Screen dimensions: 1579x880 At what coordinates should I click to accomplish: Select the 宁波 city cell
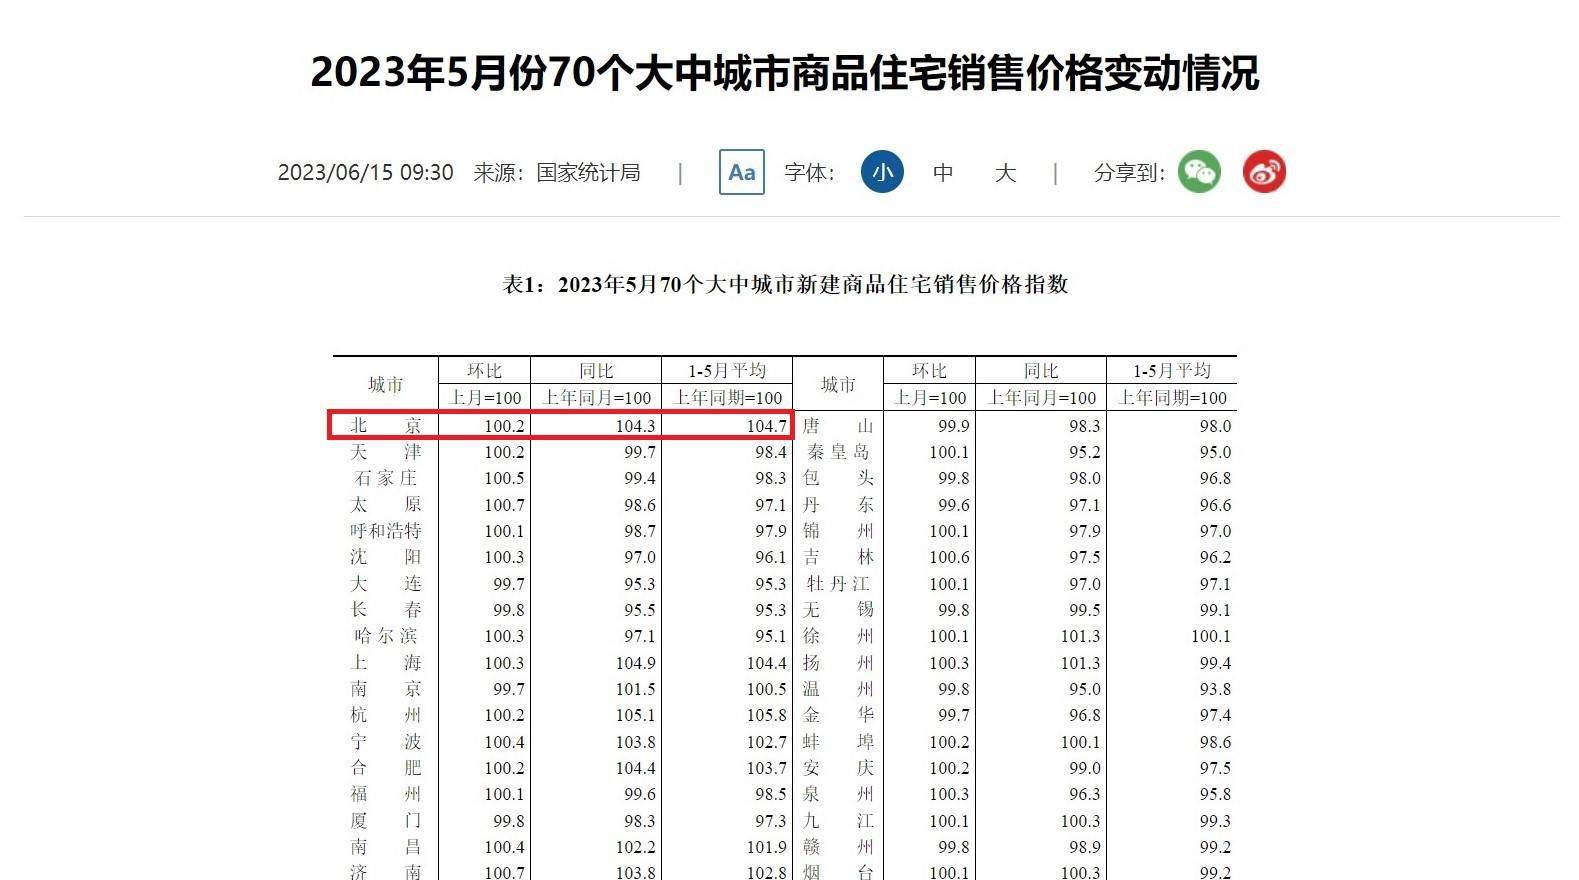click(x=385, y=741)
